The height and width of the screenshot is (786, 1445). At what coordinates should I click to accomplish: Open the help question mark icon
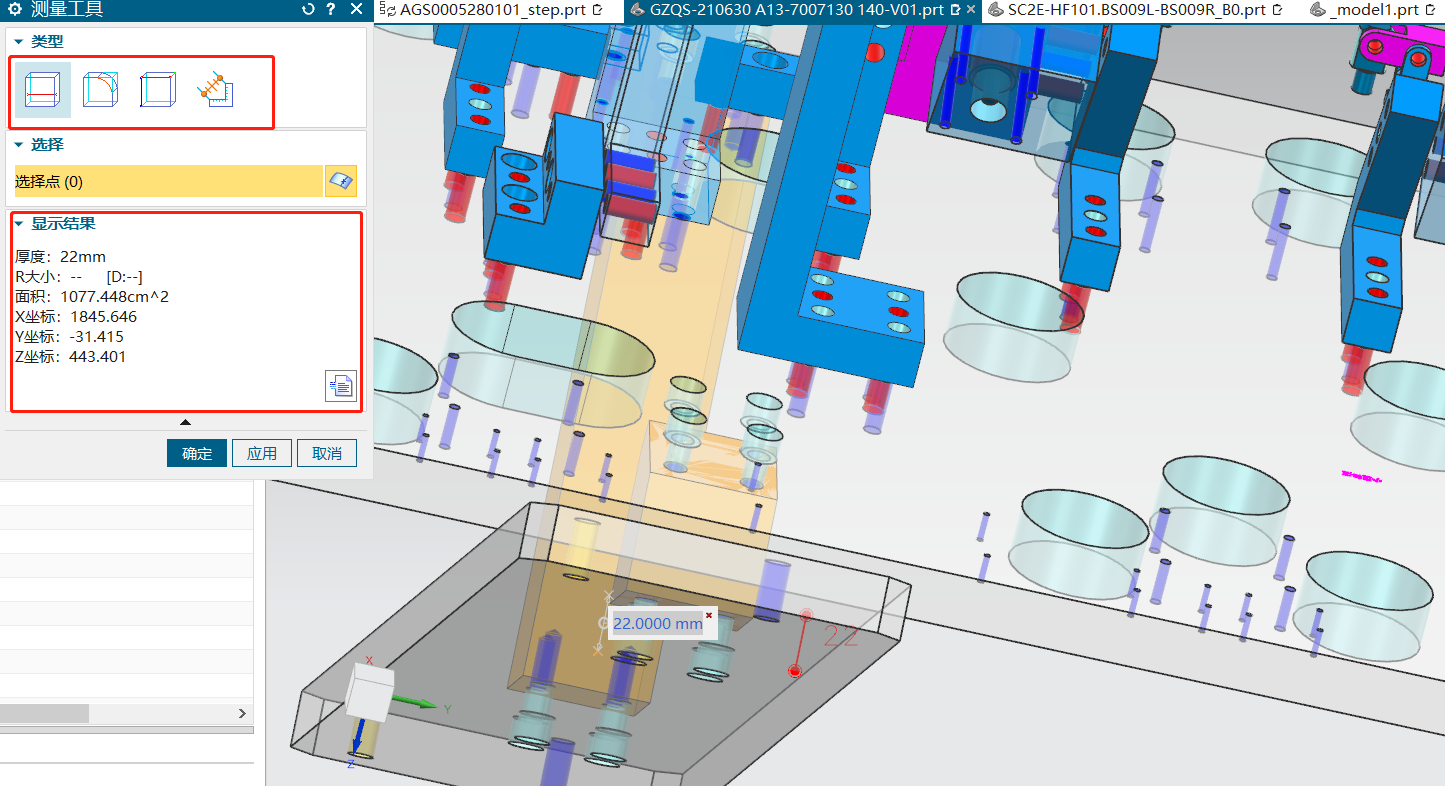[331, 9]
